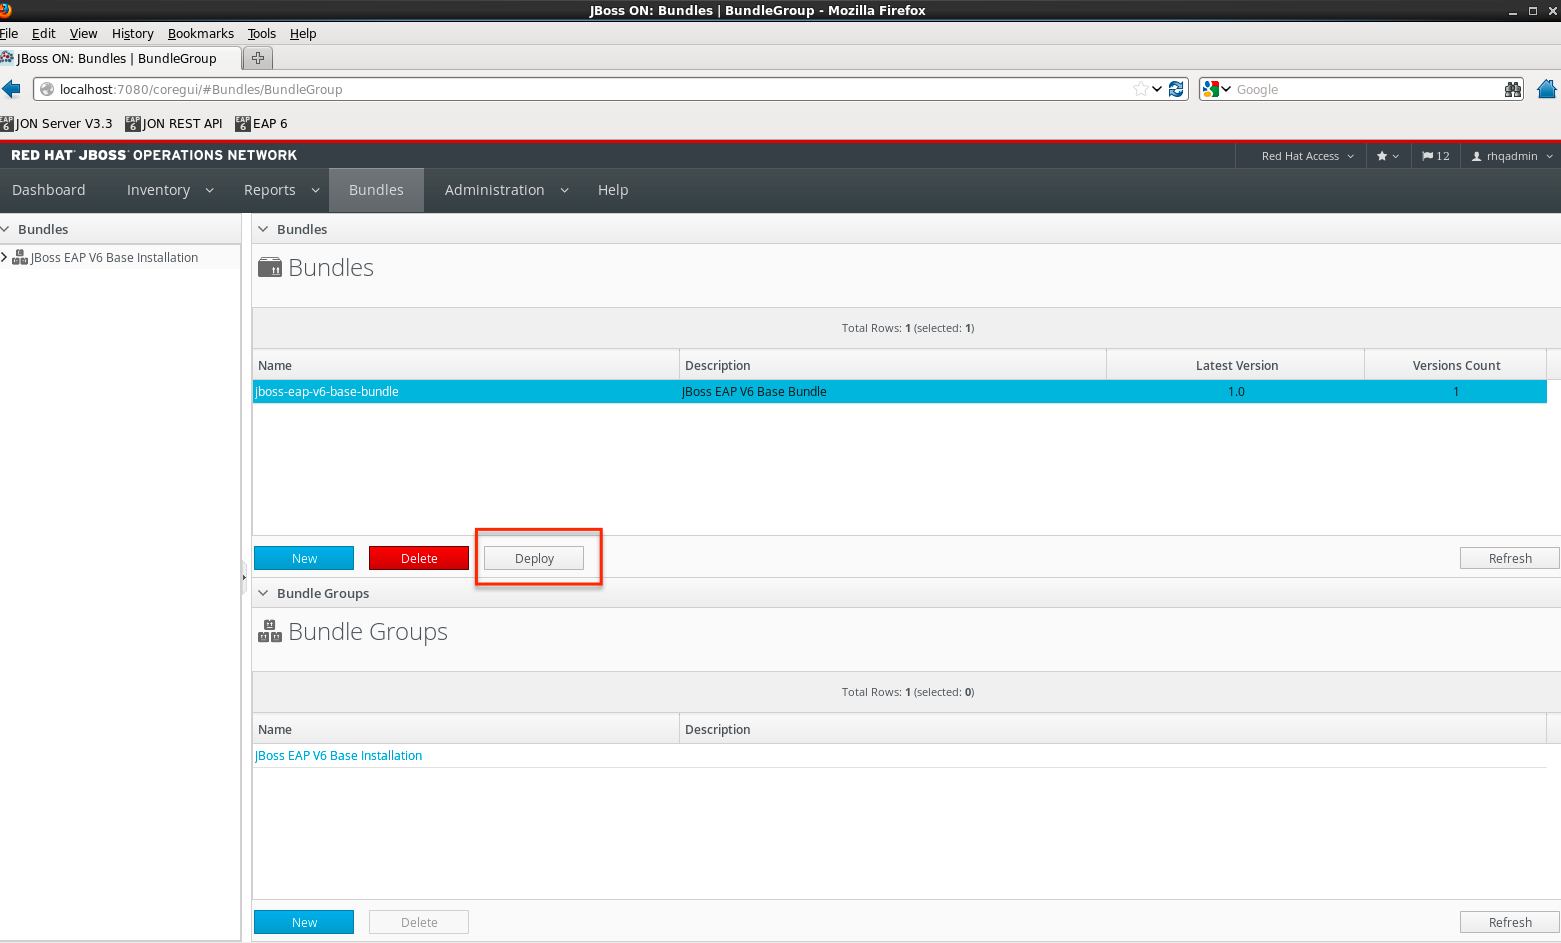Image resolution: width=1561 pixels, height=943 pixels.
Task: Click the red Delete bundle button
Action: (x=419, y=558)
